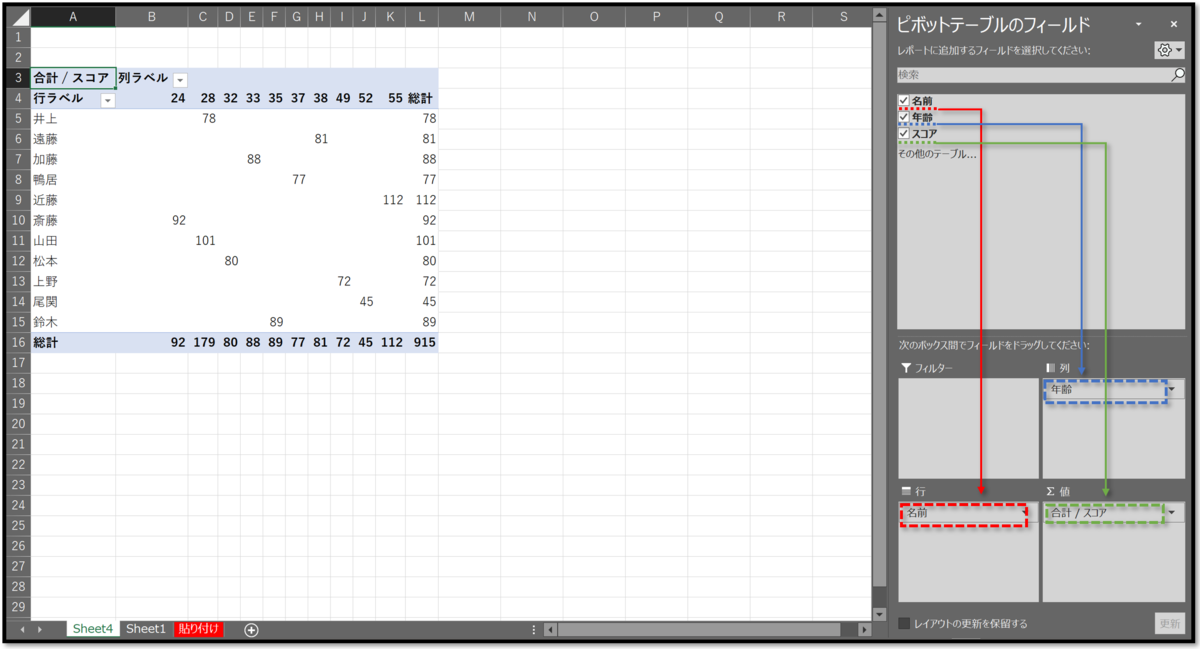Open dropdown of 合計 / スコア in 値 area
Image resolution: width=1200 pixels, height=649 pixels.
(1174, 513)
